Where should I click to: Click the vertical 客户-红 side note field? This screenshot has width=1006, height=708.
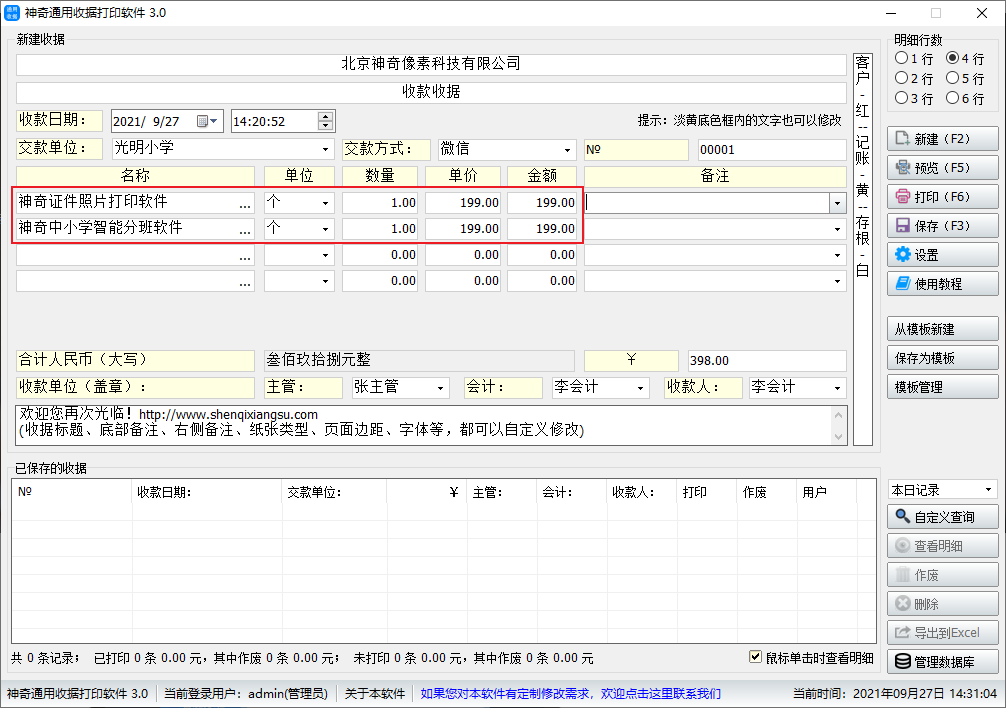click(863, 249)
